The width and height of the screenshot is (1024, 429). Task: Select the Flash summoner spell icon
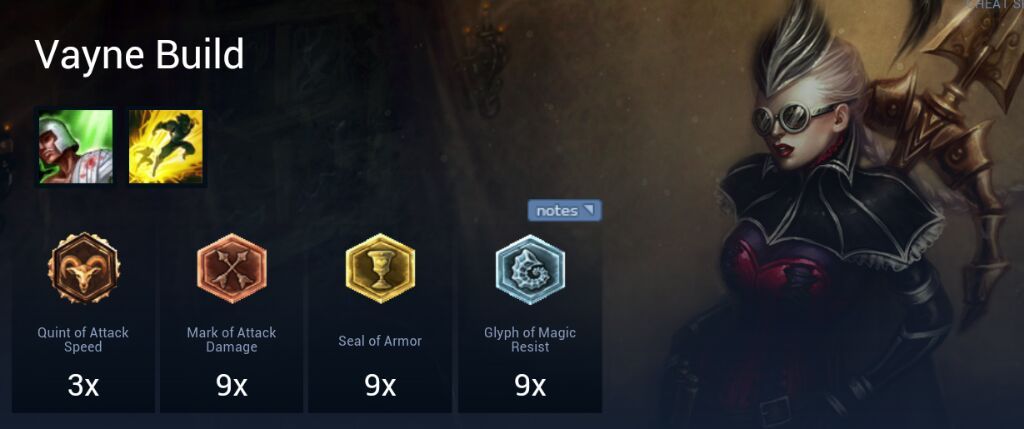[166, 146]
